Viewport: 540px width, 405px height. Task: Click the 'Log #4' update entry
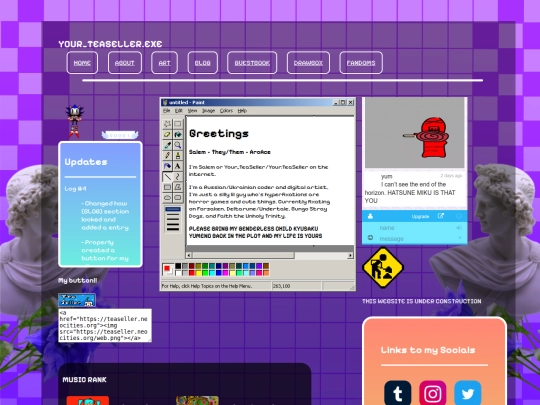[75, 189]
